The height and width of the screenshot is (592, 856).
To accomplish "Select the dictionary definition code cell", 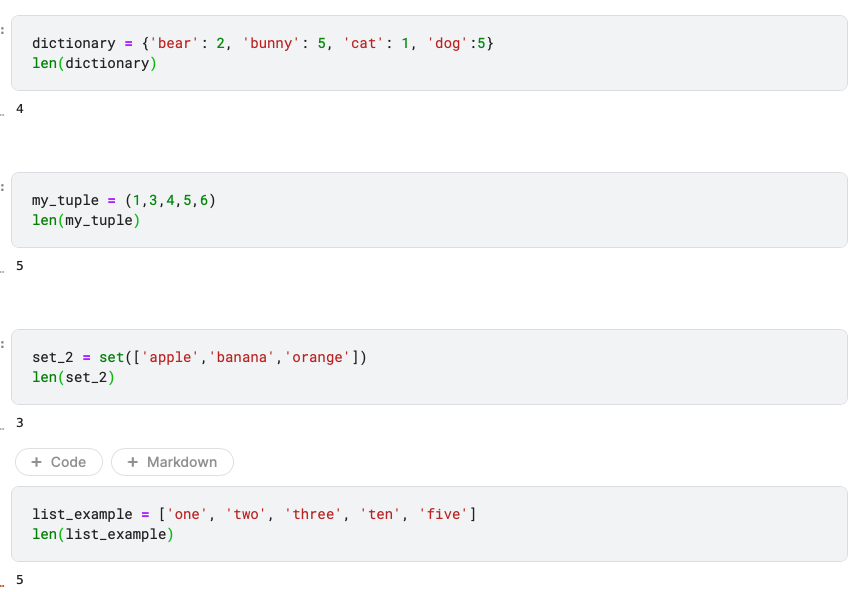I will (x=429, y=53).
